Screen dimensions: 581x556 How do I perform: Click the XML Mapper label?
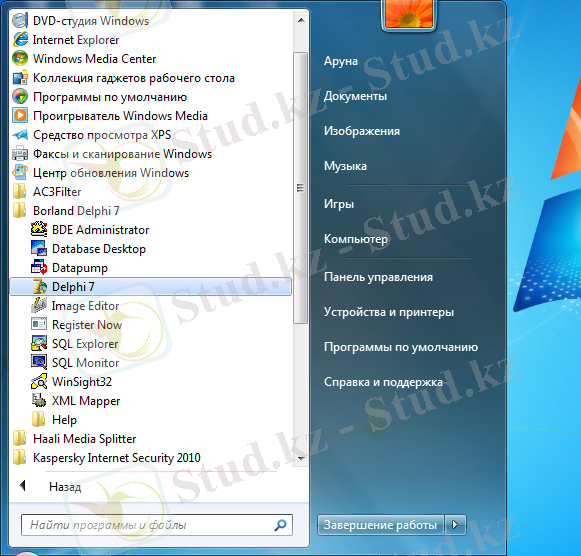[x=86, y=401]
